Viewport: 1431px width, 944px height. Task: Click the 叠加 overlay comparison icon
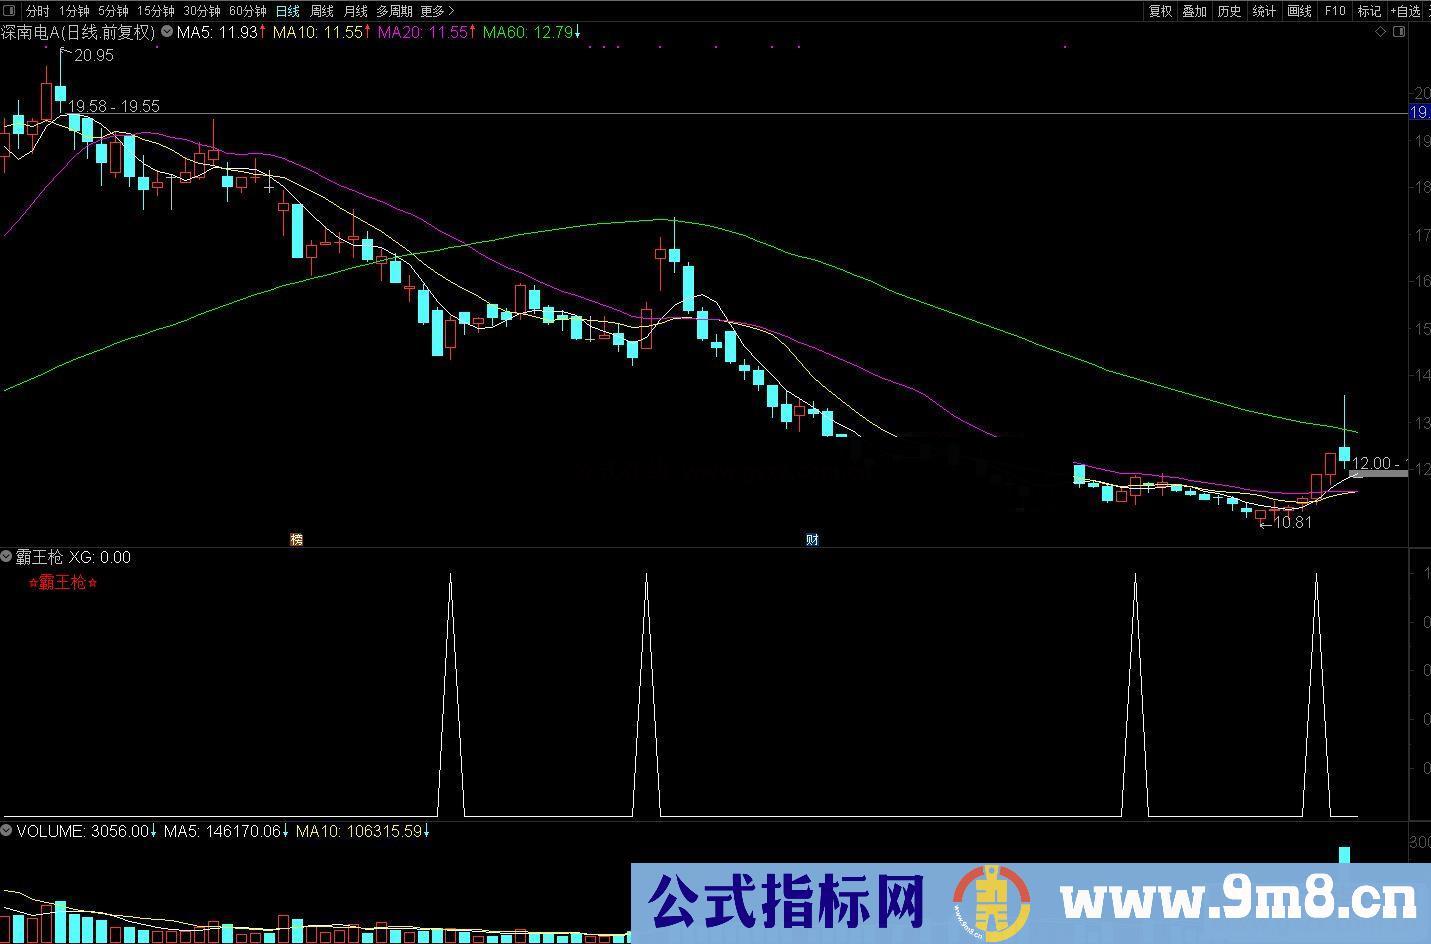click(1193, 11)
